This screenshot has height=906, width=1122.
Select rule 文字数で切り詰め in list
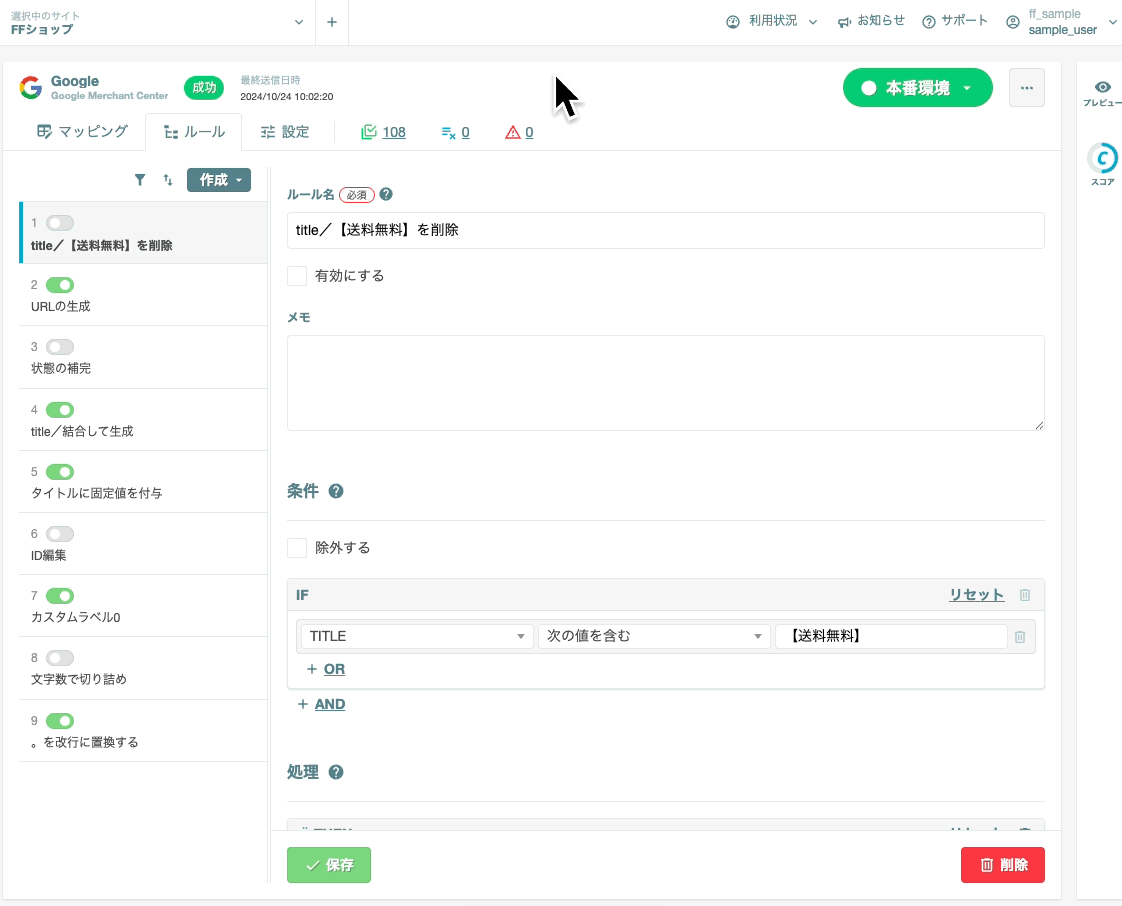click(143, 668)
